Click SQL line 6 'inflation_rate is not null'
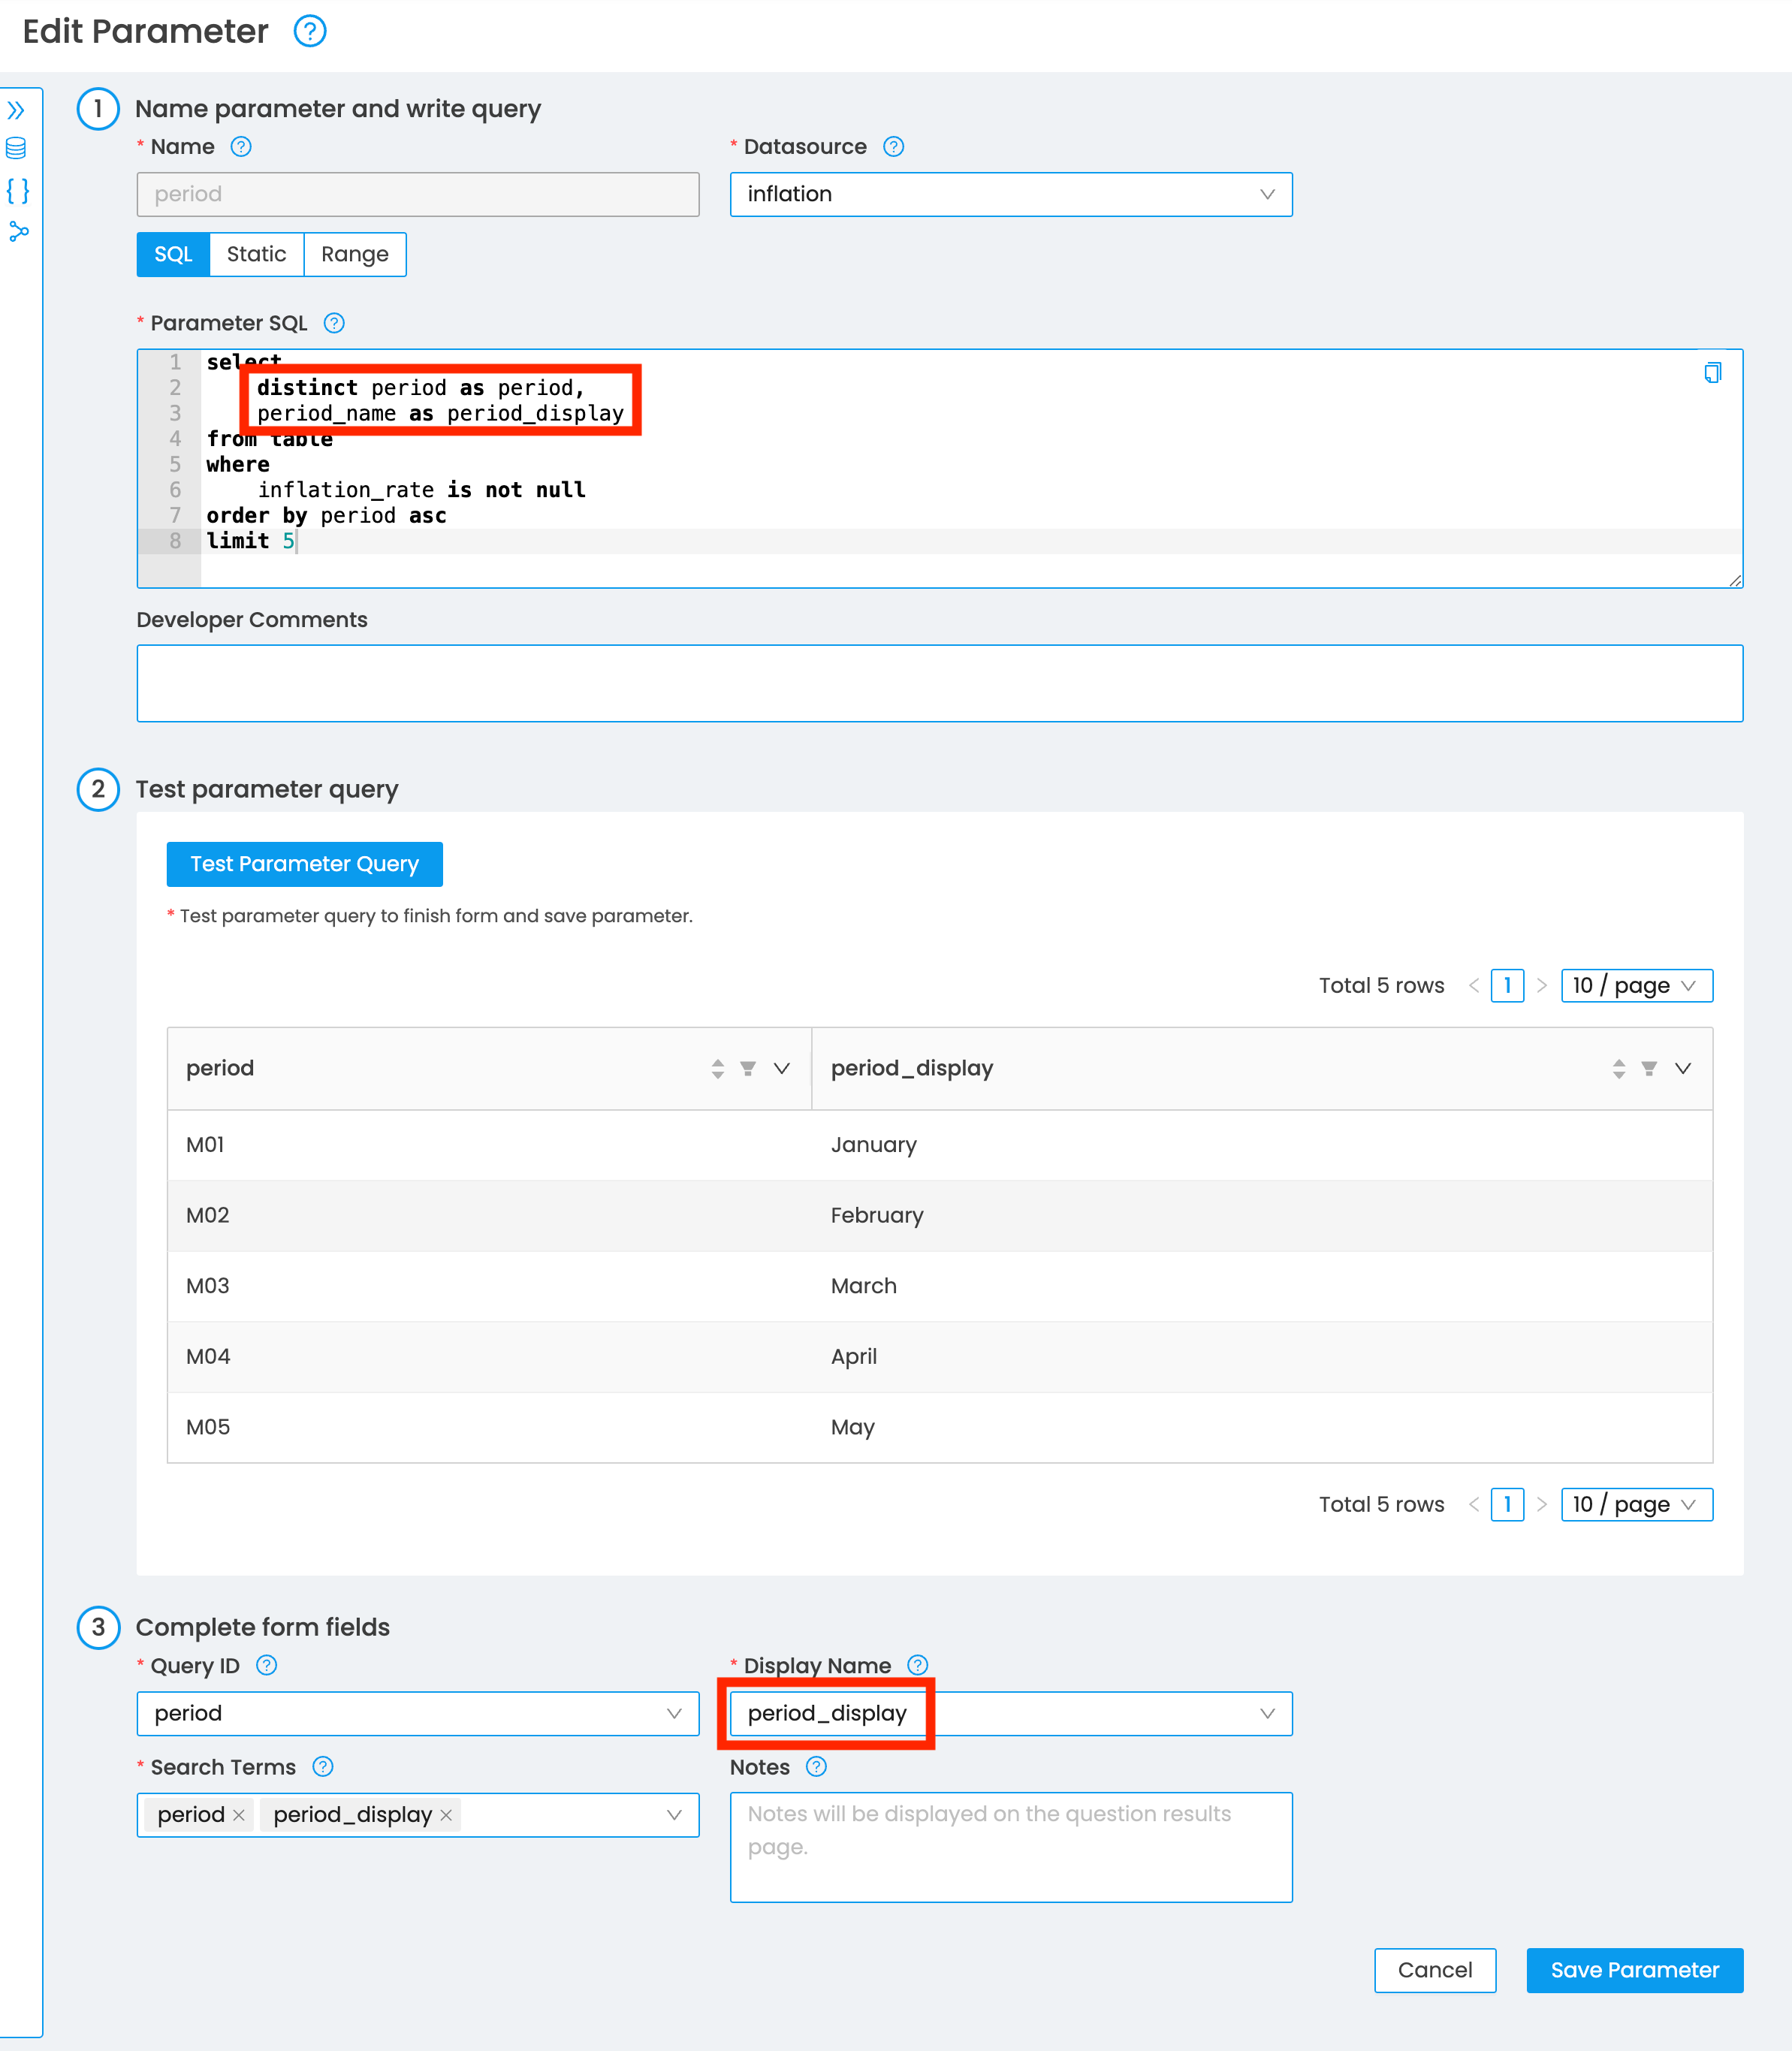This screenshot has width=1792, height=2051. [x=421, y=490]
